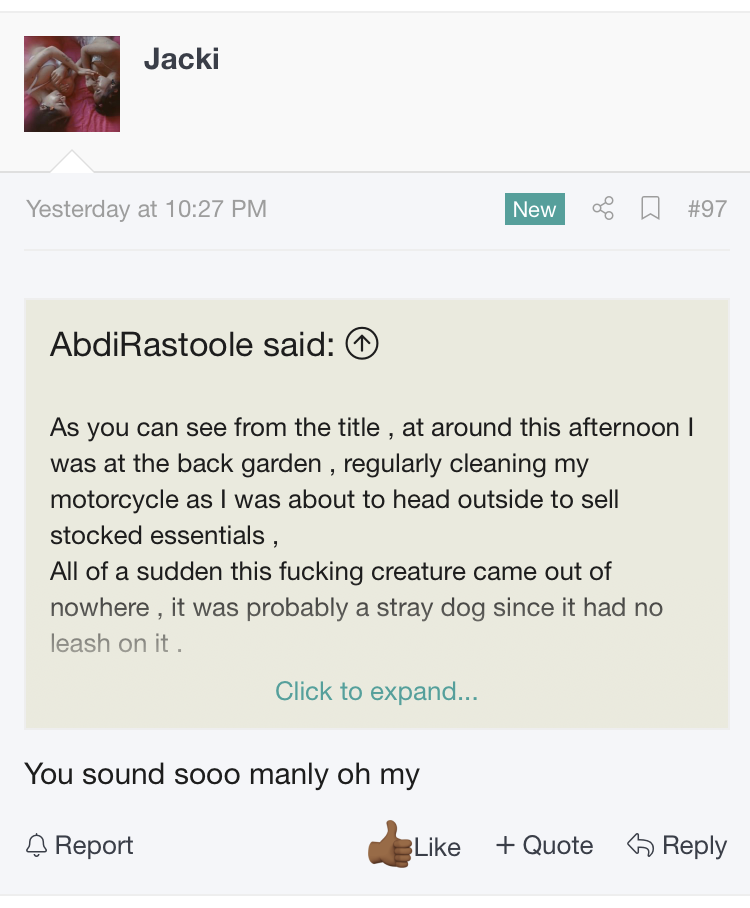Click the Yesterday at 10:27 PM timestamp
The height and width of the screenshot is (908, 750).
point(147,209)
